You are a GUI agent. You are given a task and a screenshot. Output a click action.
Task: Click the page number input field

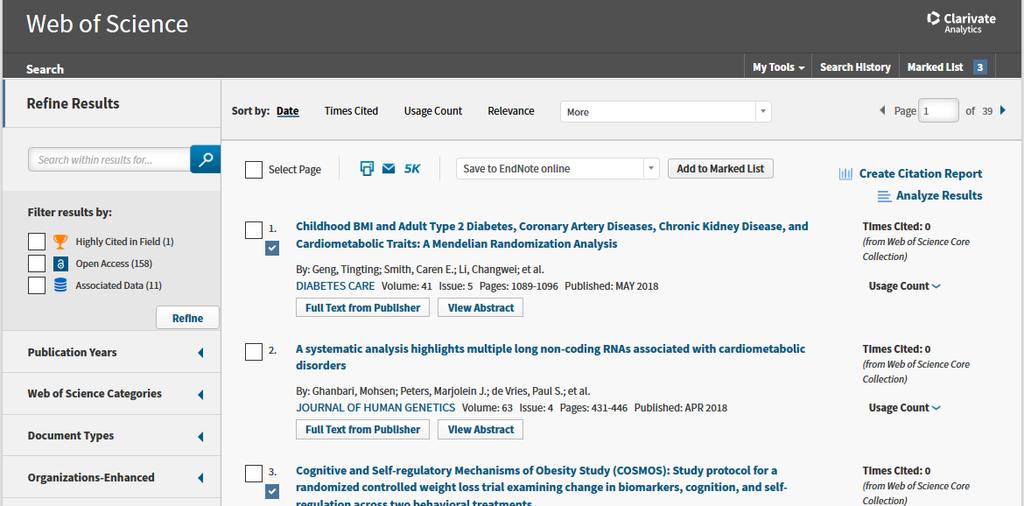tap(938, 111)
